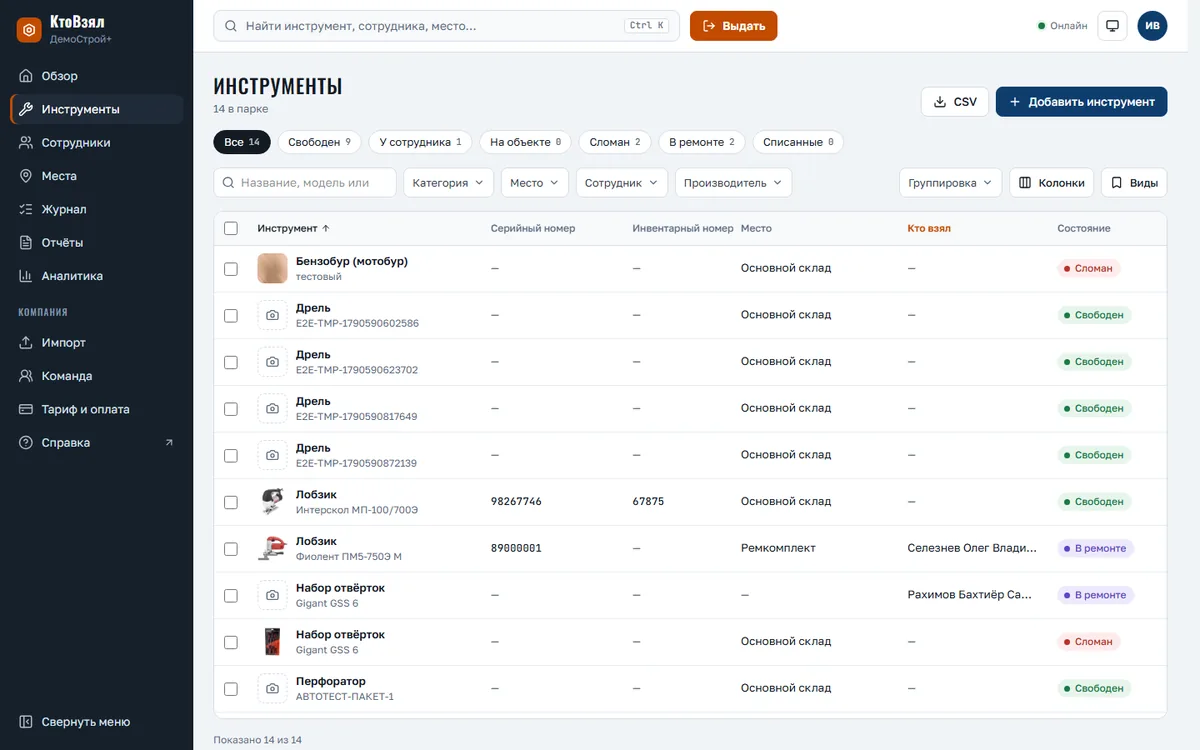Open Справка external link
Viewport: 1200px width, 750px height.
tap(96, 443)
